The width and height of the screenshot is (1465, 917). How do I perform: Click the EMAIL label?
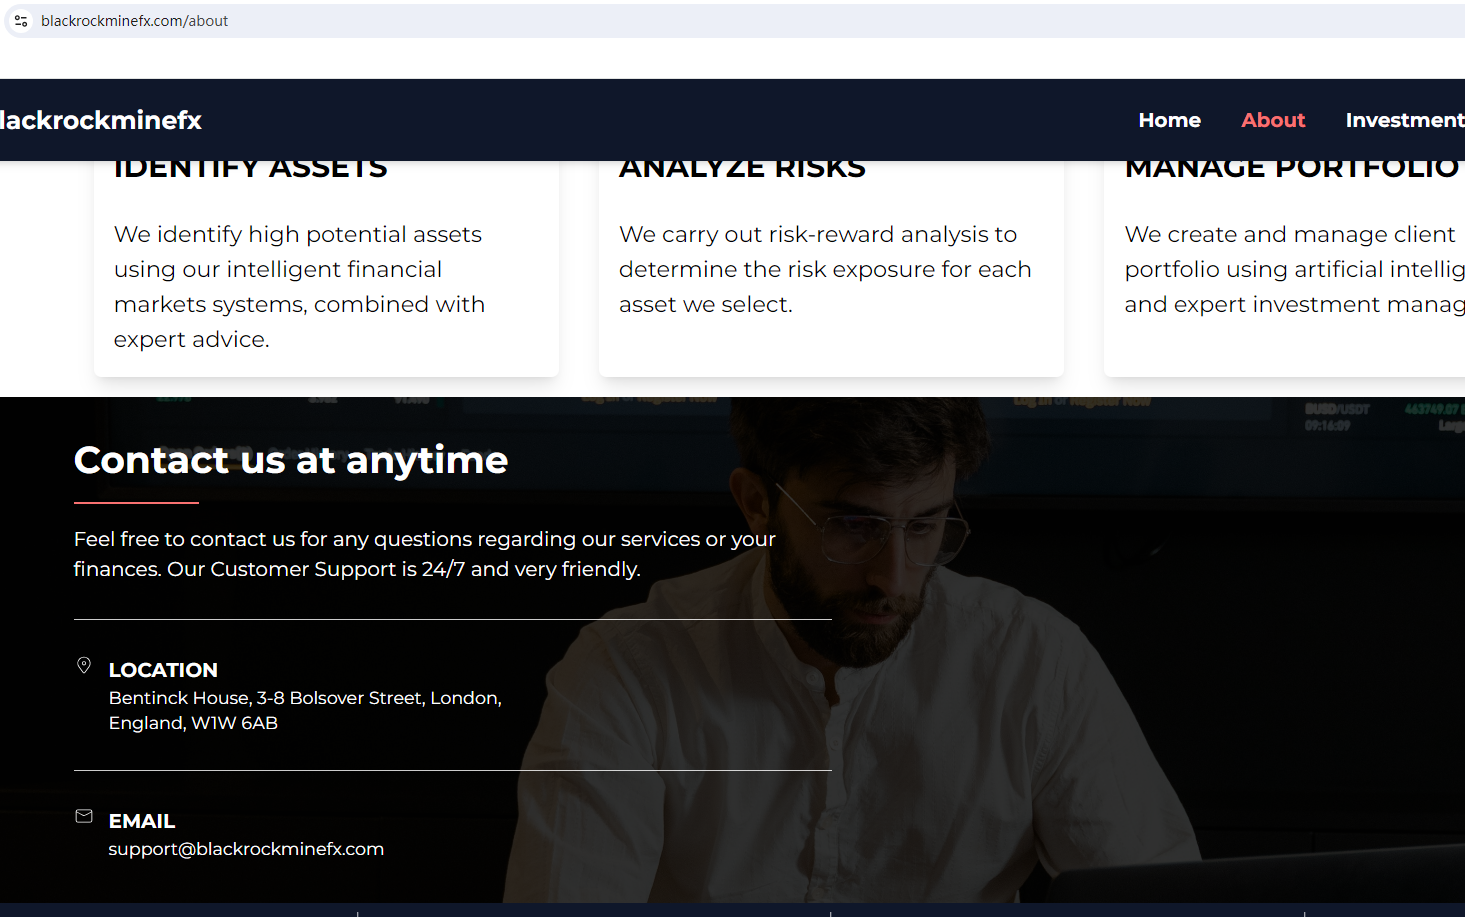(142, 821)
